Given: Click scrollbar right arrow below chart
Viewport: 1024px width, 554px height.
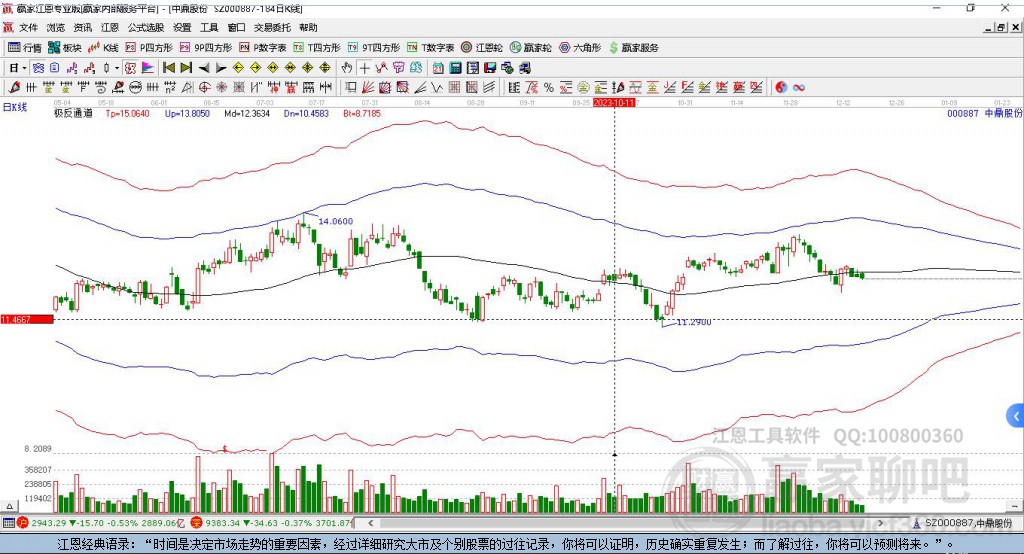Looking at the screenshot, I should [880, 523].
